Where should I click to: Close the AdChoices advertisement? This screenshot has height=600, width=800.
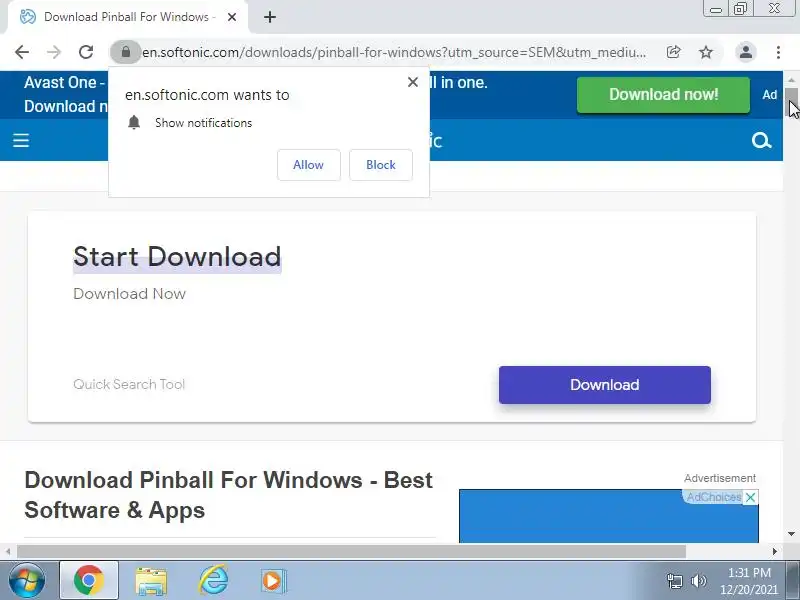click(x=750, y=497)
